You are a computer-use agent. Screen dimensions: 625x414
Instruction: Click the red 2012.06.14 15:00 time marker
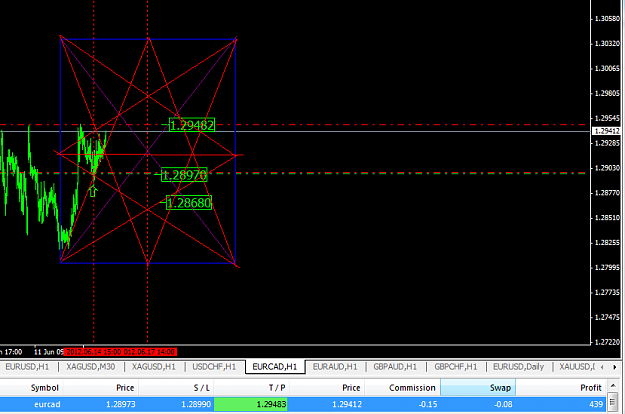(x=93, y=352)
